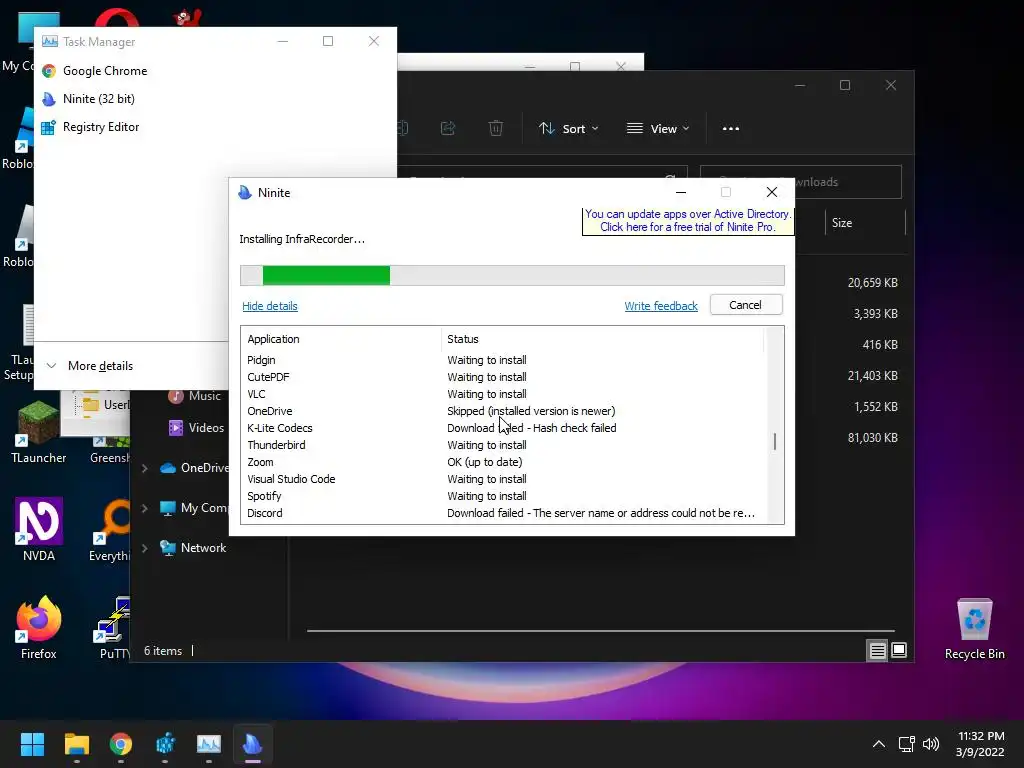Show hidden system tray icons
The image size is (1024, 768).
pos(879,744)
